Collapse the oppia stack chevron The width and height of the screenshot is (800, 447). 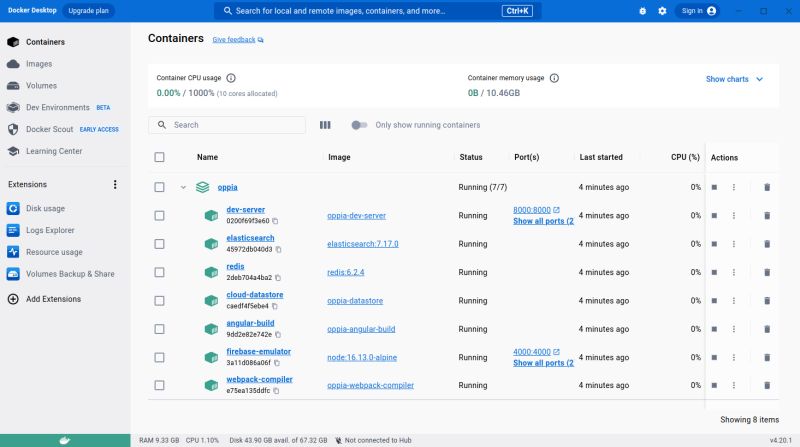click(183, 187)
